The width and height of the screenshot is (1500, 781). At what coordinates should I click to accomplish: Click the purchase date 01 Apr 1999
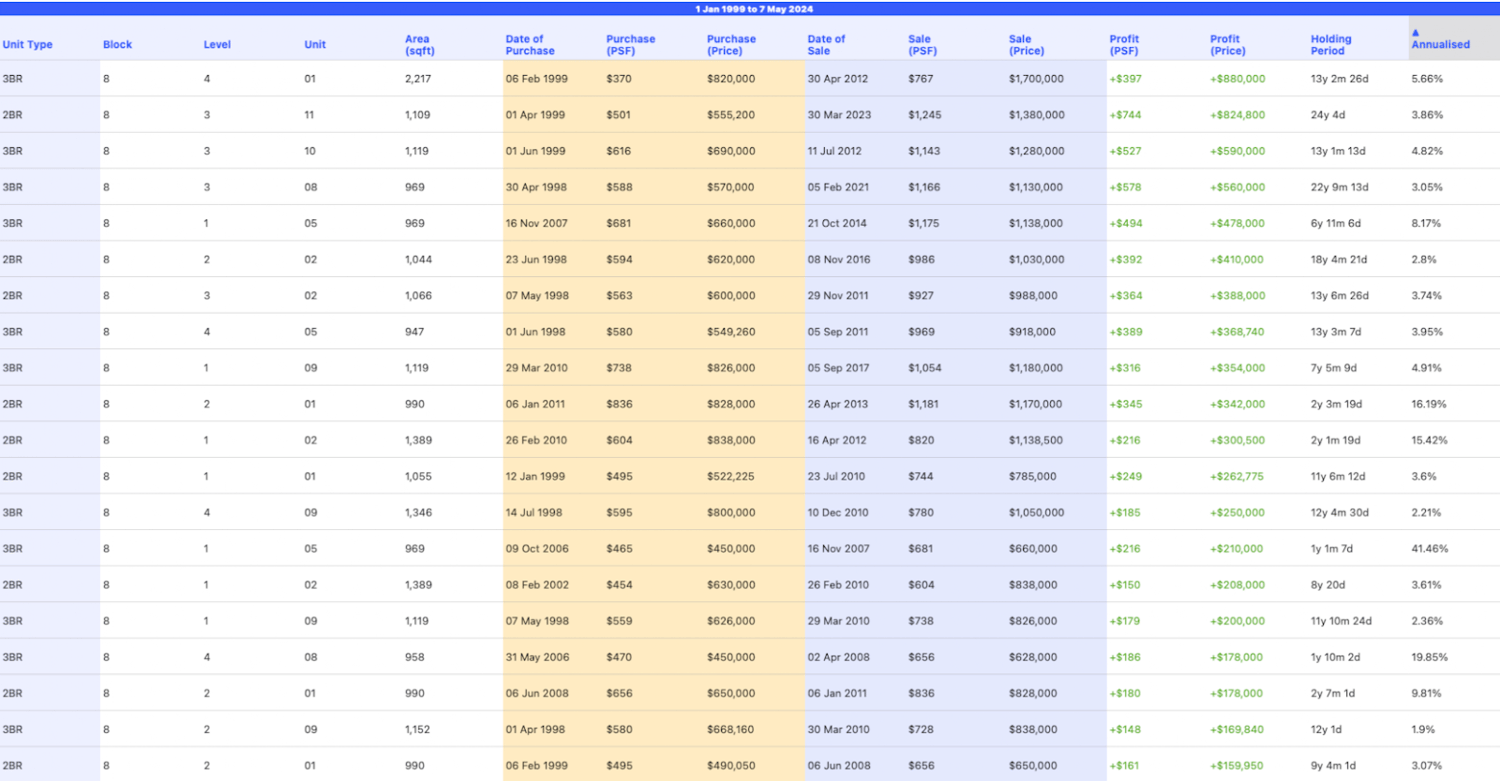(x=535, y=115)
